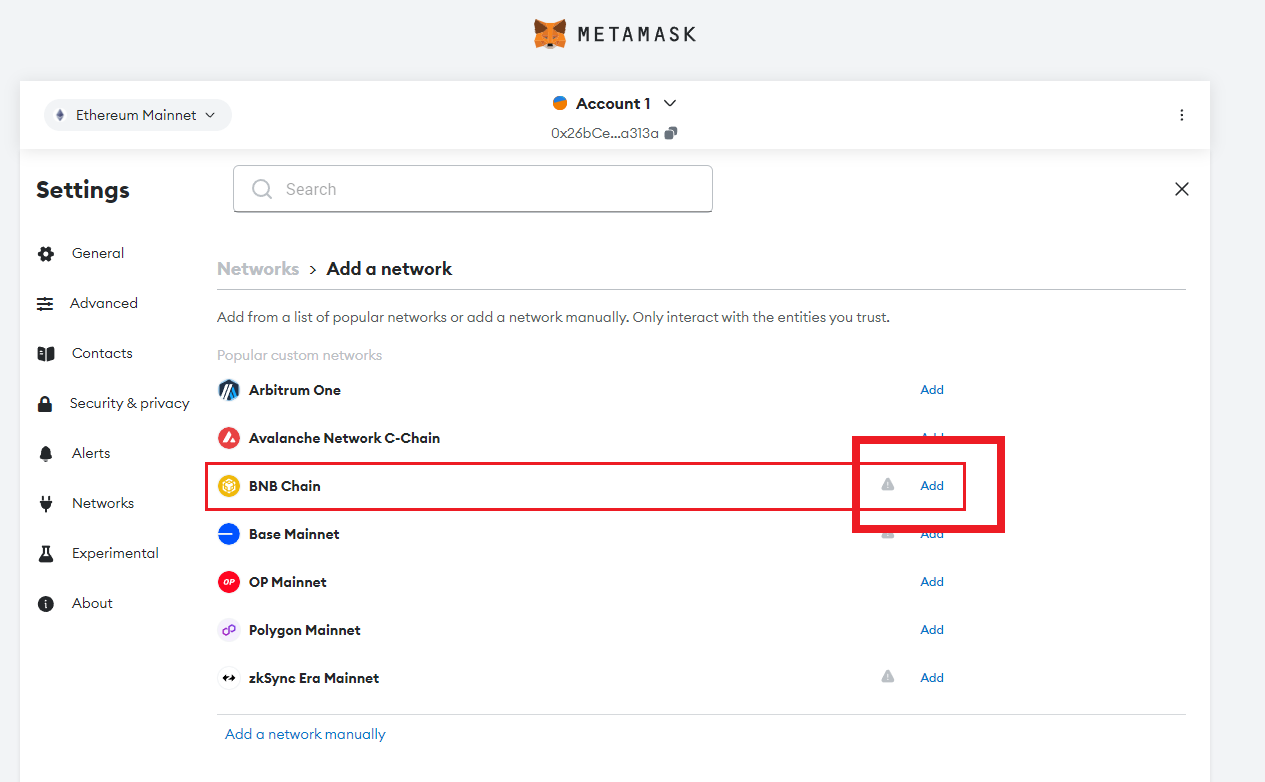Screen dimensions: 1265x782
Task: Select the Experimental settings section
Action: point(115,554)
